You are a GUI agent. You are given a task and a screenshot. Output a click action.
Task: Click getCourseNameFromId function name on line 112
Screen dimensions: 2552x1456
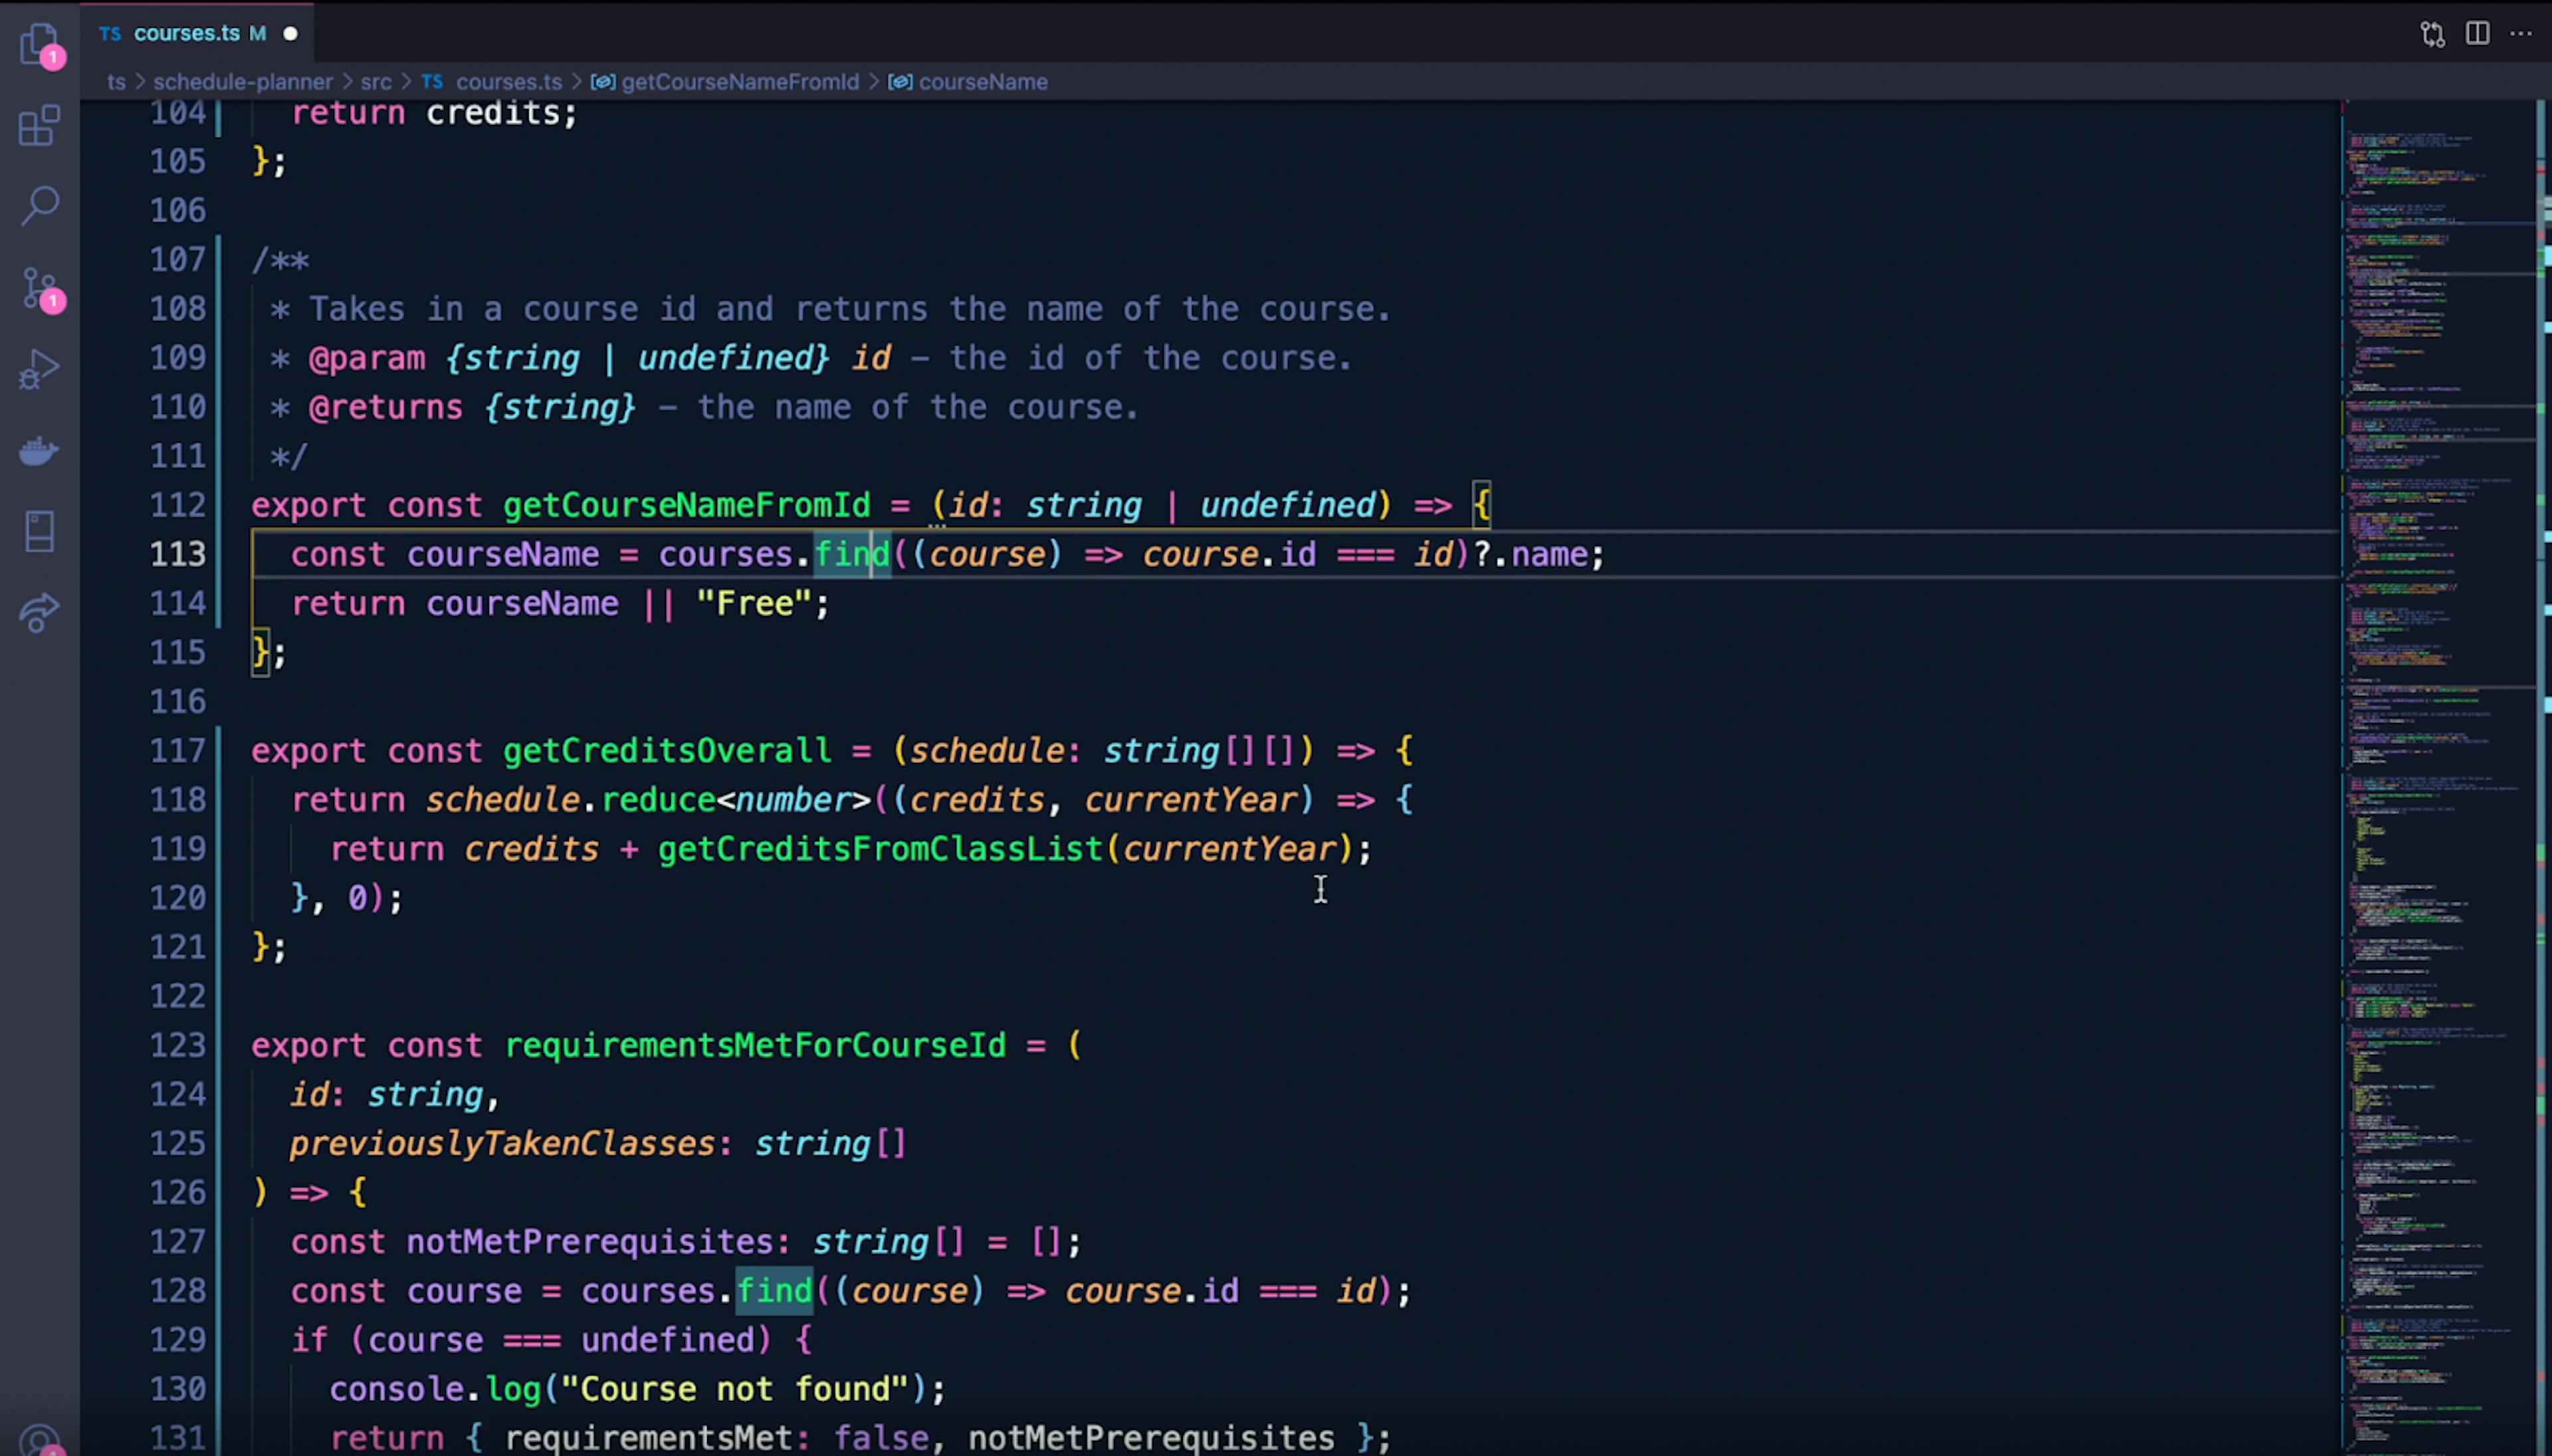click(x=686, y=505)
